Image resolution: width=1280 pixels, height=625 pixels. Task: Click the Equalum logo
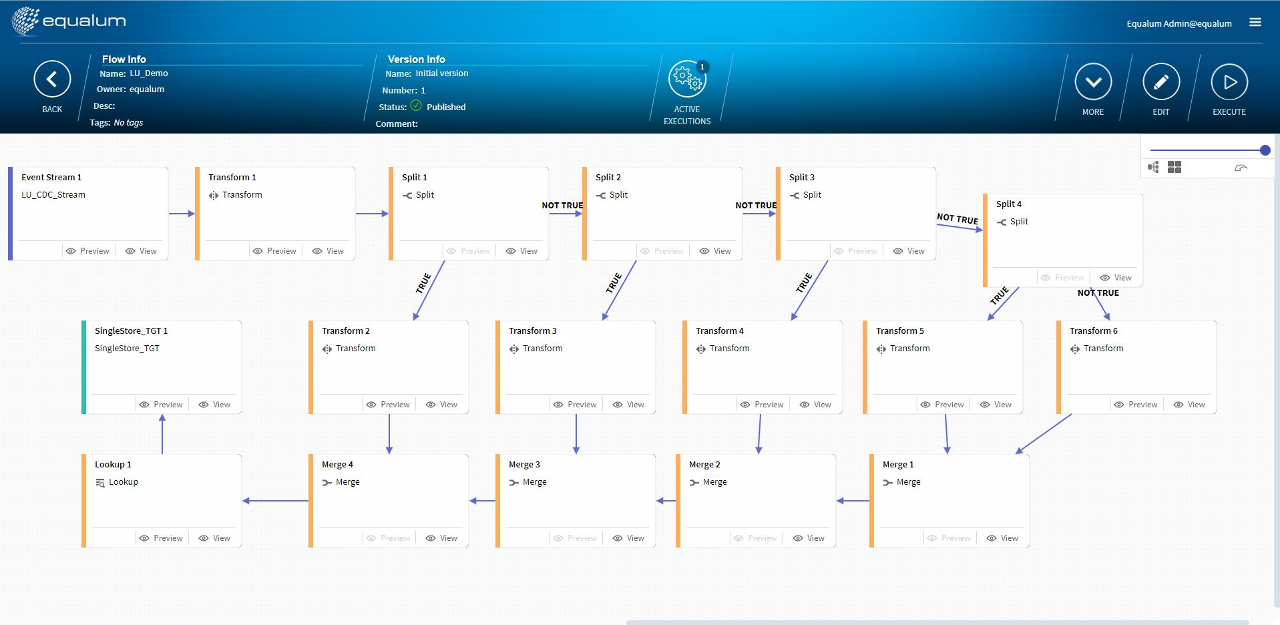click(69, 20)
